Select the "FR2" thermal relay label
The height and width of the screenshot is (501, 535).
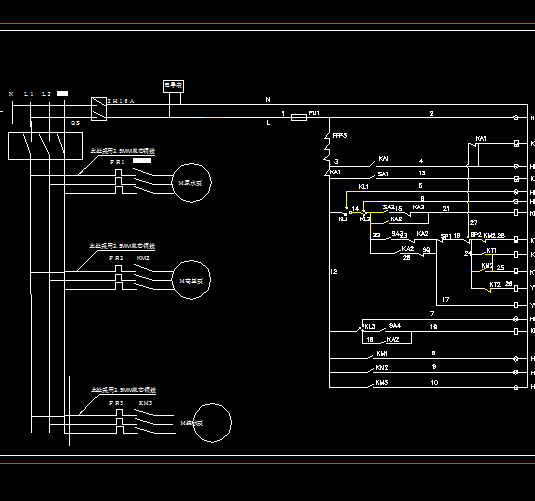pyautogui.click(x=116, y=258)
